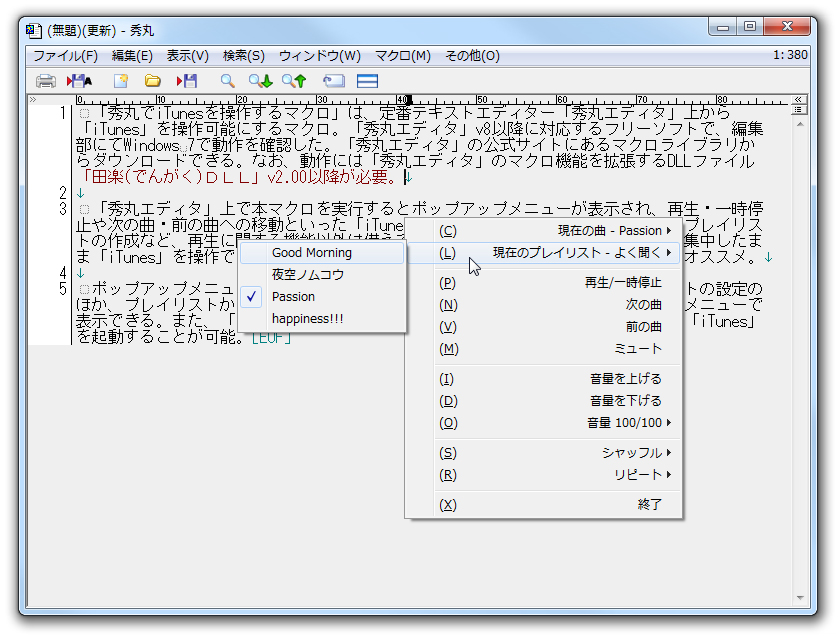The image size is (838, 636).
Task: Click the ruler at column 50
Action: [x=482, y=99]
